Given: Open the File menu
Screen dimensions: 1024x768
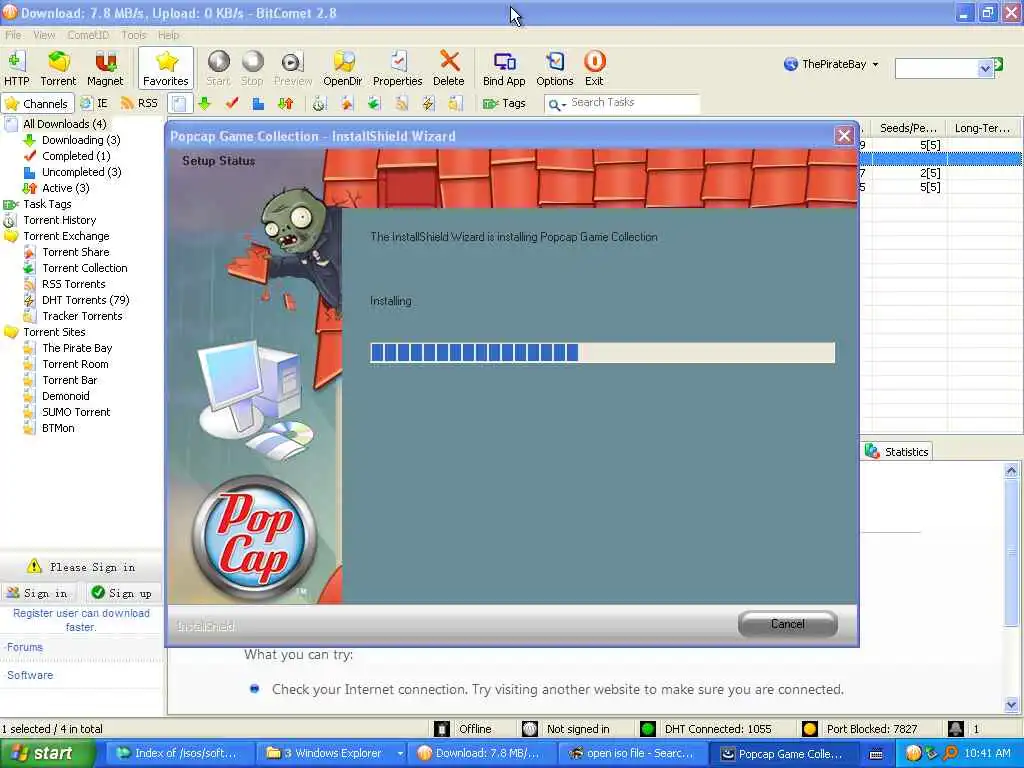Looking at the screenshot, I should coord(13,35).
